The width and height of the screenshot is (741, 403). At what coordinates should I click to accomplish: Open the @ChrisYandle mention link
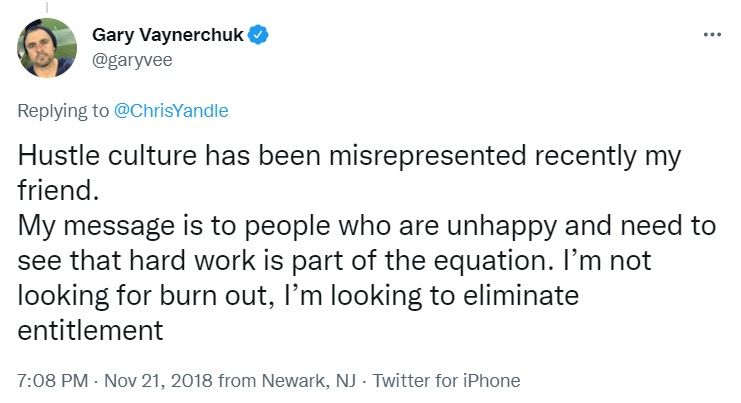(x=171, y=111)
